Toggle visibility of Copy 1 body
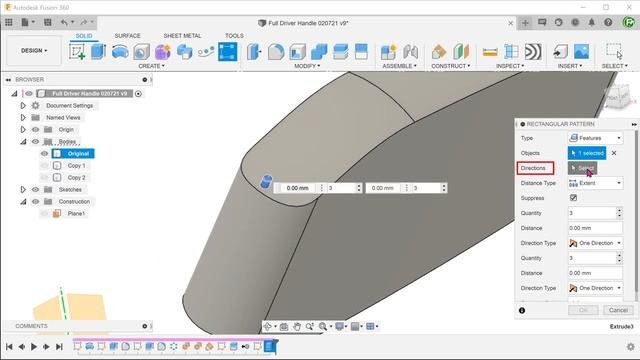The width and height of the screenshot is (640, 360). 44,165
